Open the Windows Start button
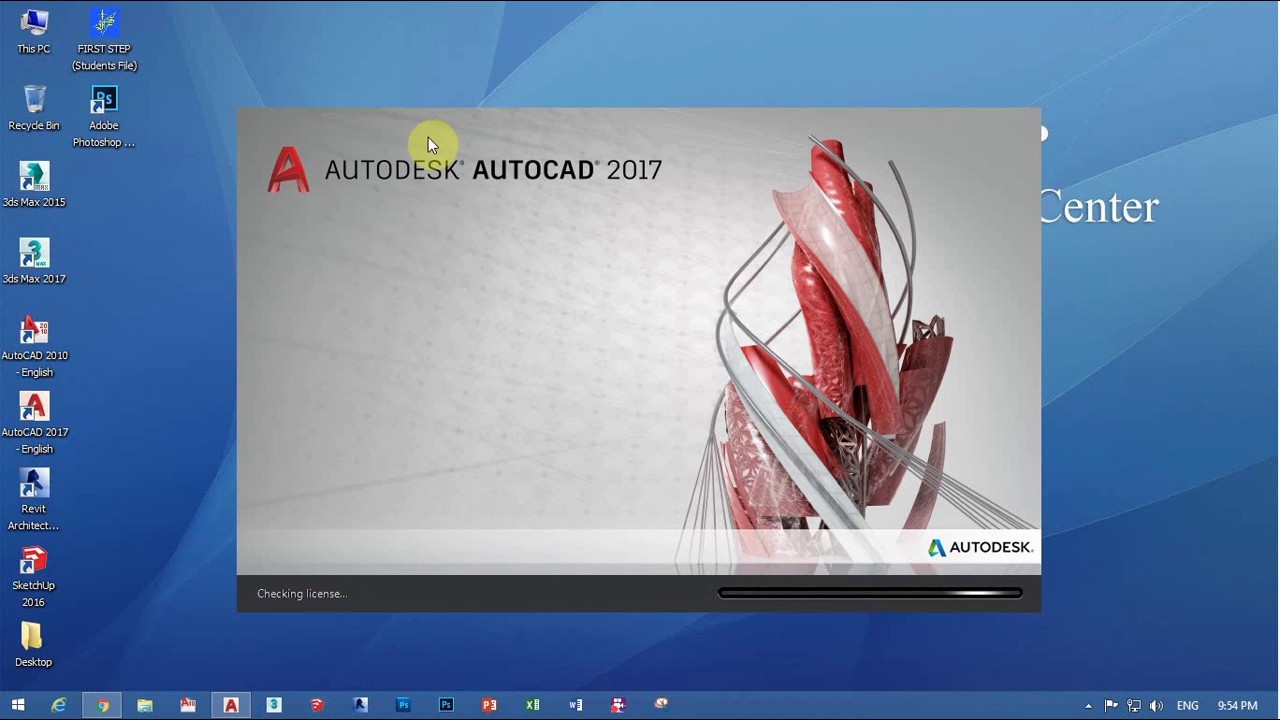 pos(17,705)
